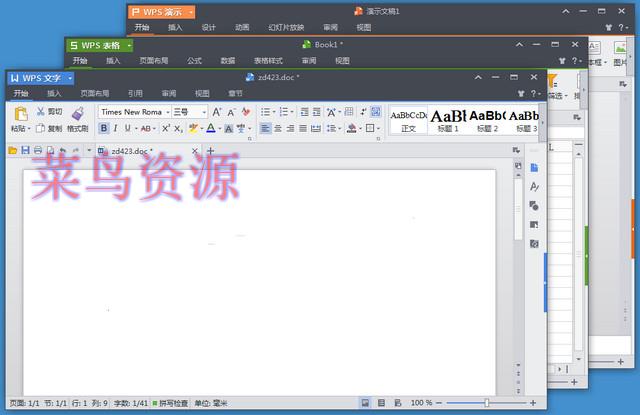Apply distributed alignment to the paragraph
The image size is (640, 415).
click(316, 129)
